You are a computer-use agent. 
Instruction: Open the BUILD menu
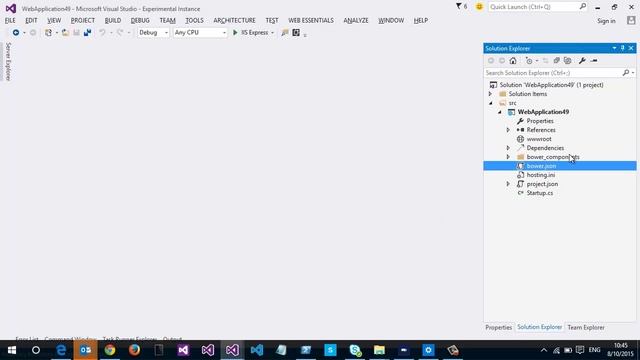[x=113, y=20]
